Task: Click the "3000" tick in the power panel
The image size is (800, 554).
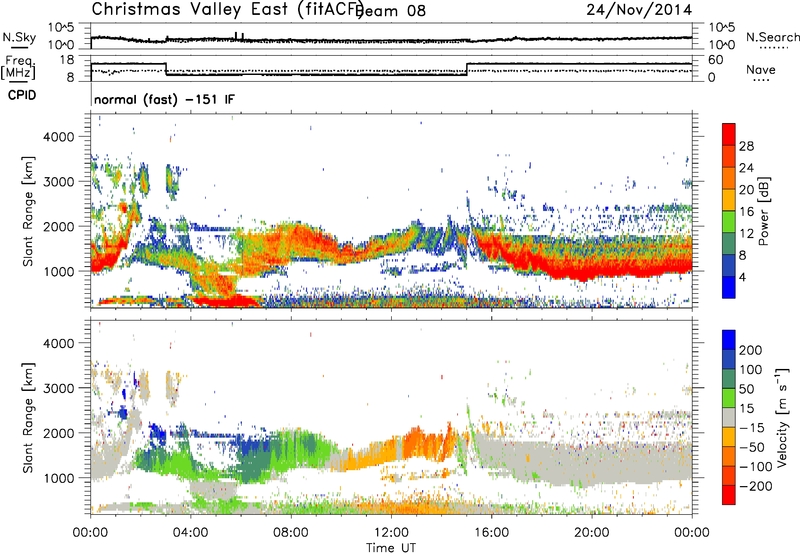Action: tap(58, 182)
